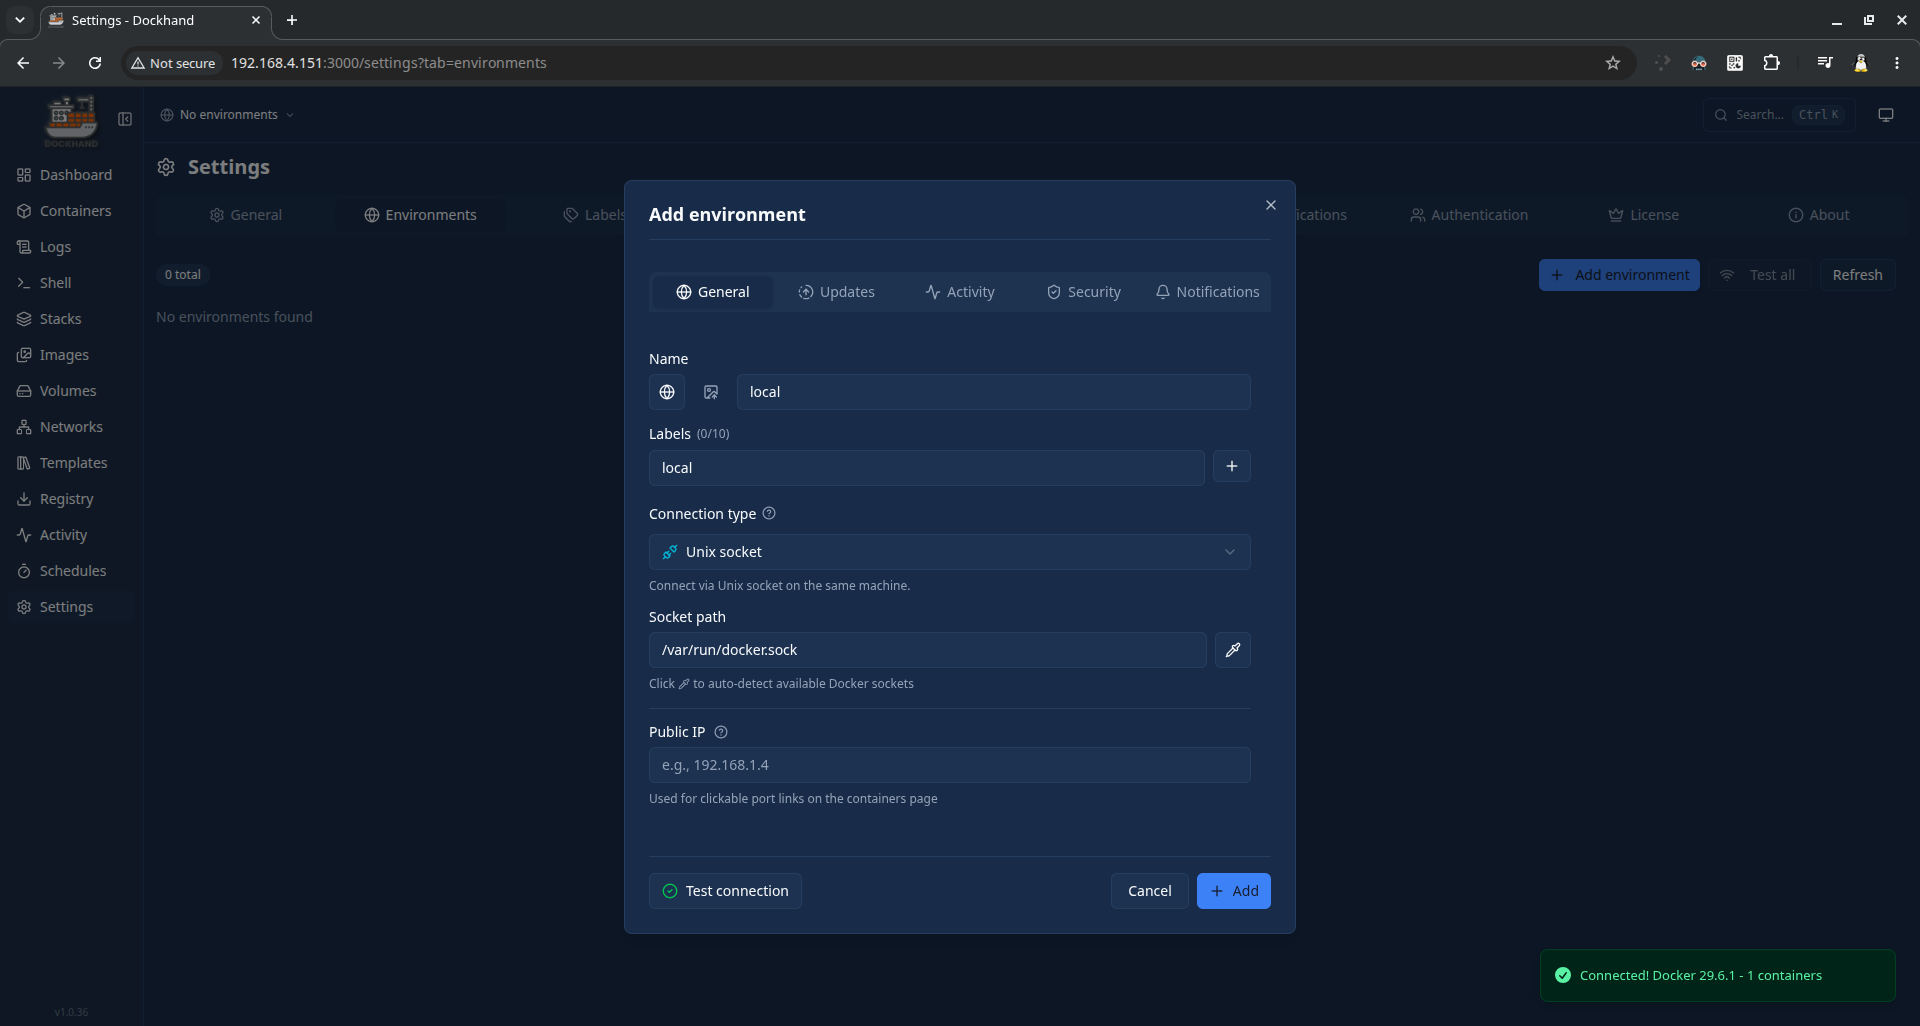The width and height of the screenshot is (1920, 1026).
Task: Click the Add environment button behind dialog
Action: pos(1619,275)
